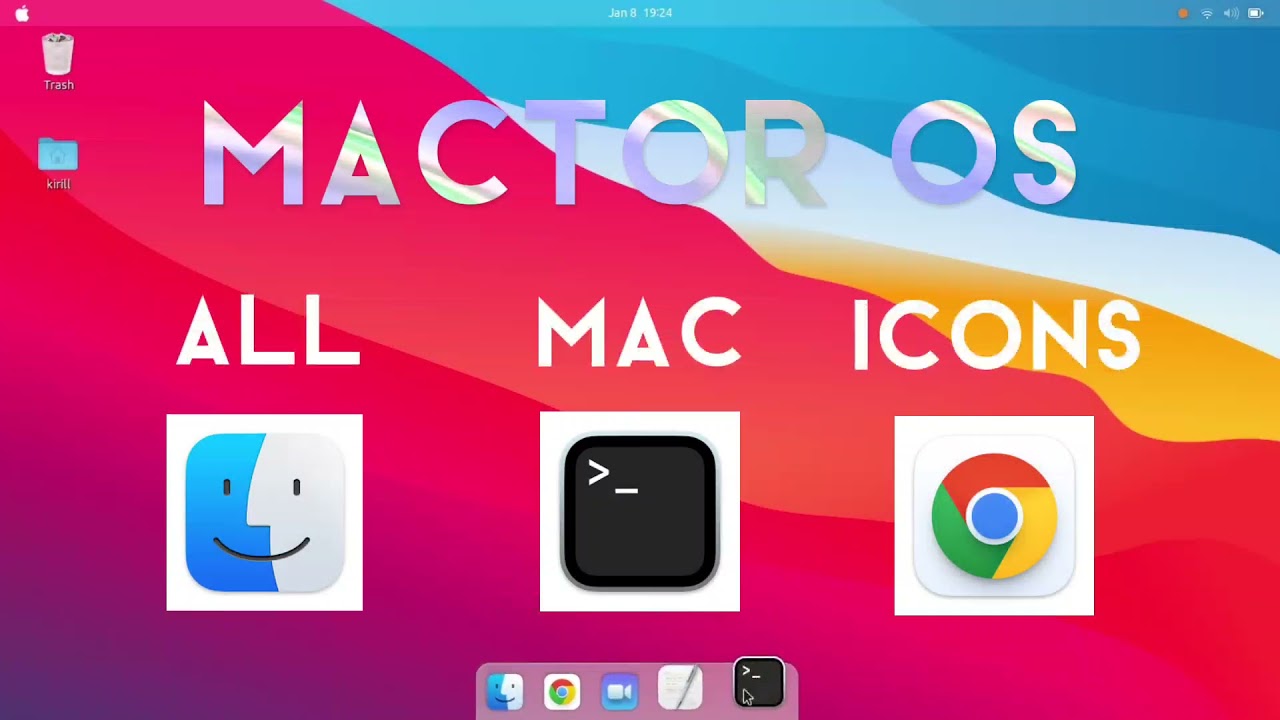Open the Wi-Fi status icon
The height and width of the screenshot is (720, 1280).
(x=1207, y=13)
